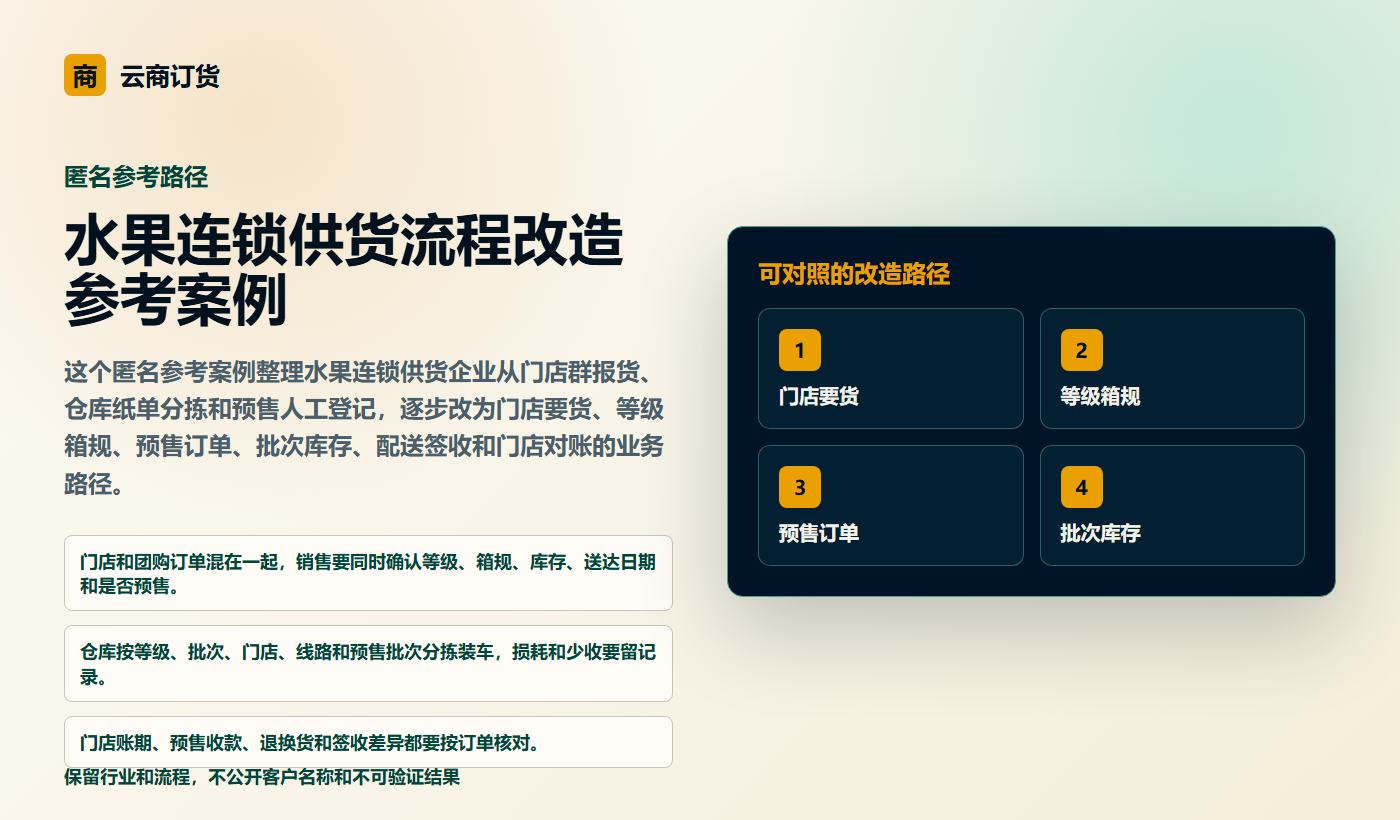The height and width of the screenshot is (820, 1400).
Task: Click the number 2 step badge
Action: coord(1082,350)
